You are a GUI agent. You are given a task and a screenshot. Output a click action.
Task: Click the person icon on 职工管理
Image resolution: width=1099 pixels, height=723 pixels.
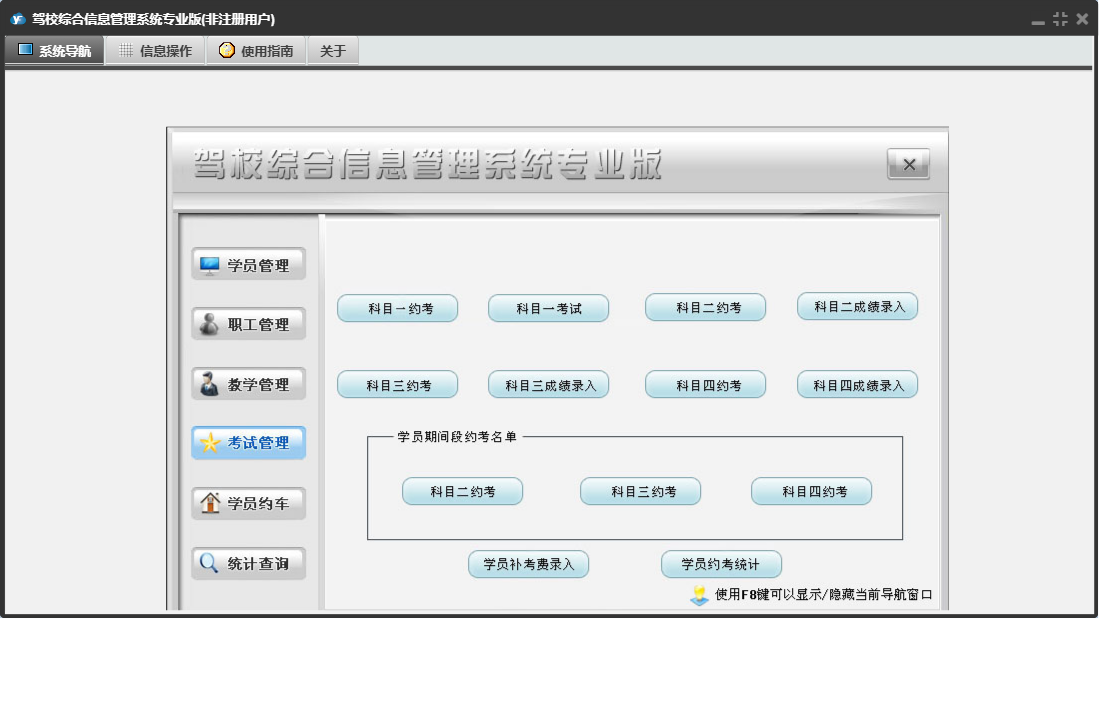(x=210, y=324)
